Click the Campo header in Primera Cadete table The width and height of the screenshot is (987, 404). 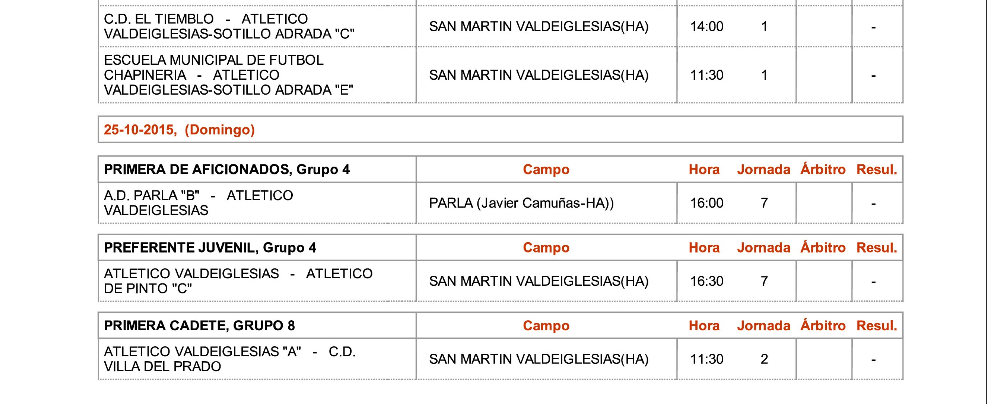(x=546, y=326)
